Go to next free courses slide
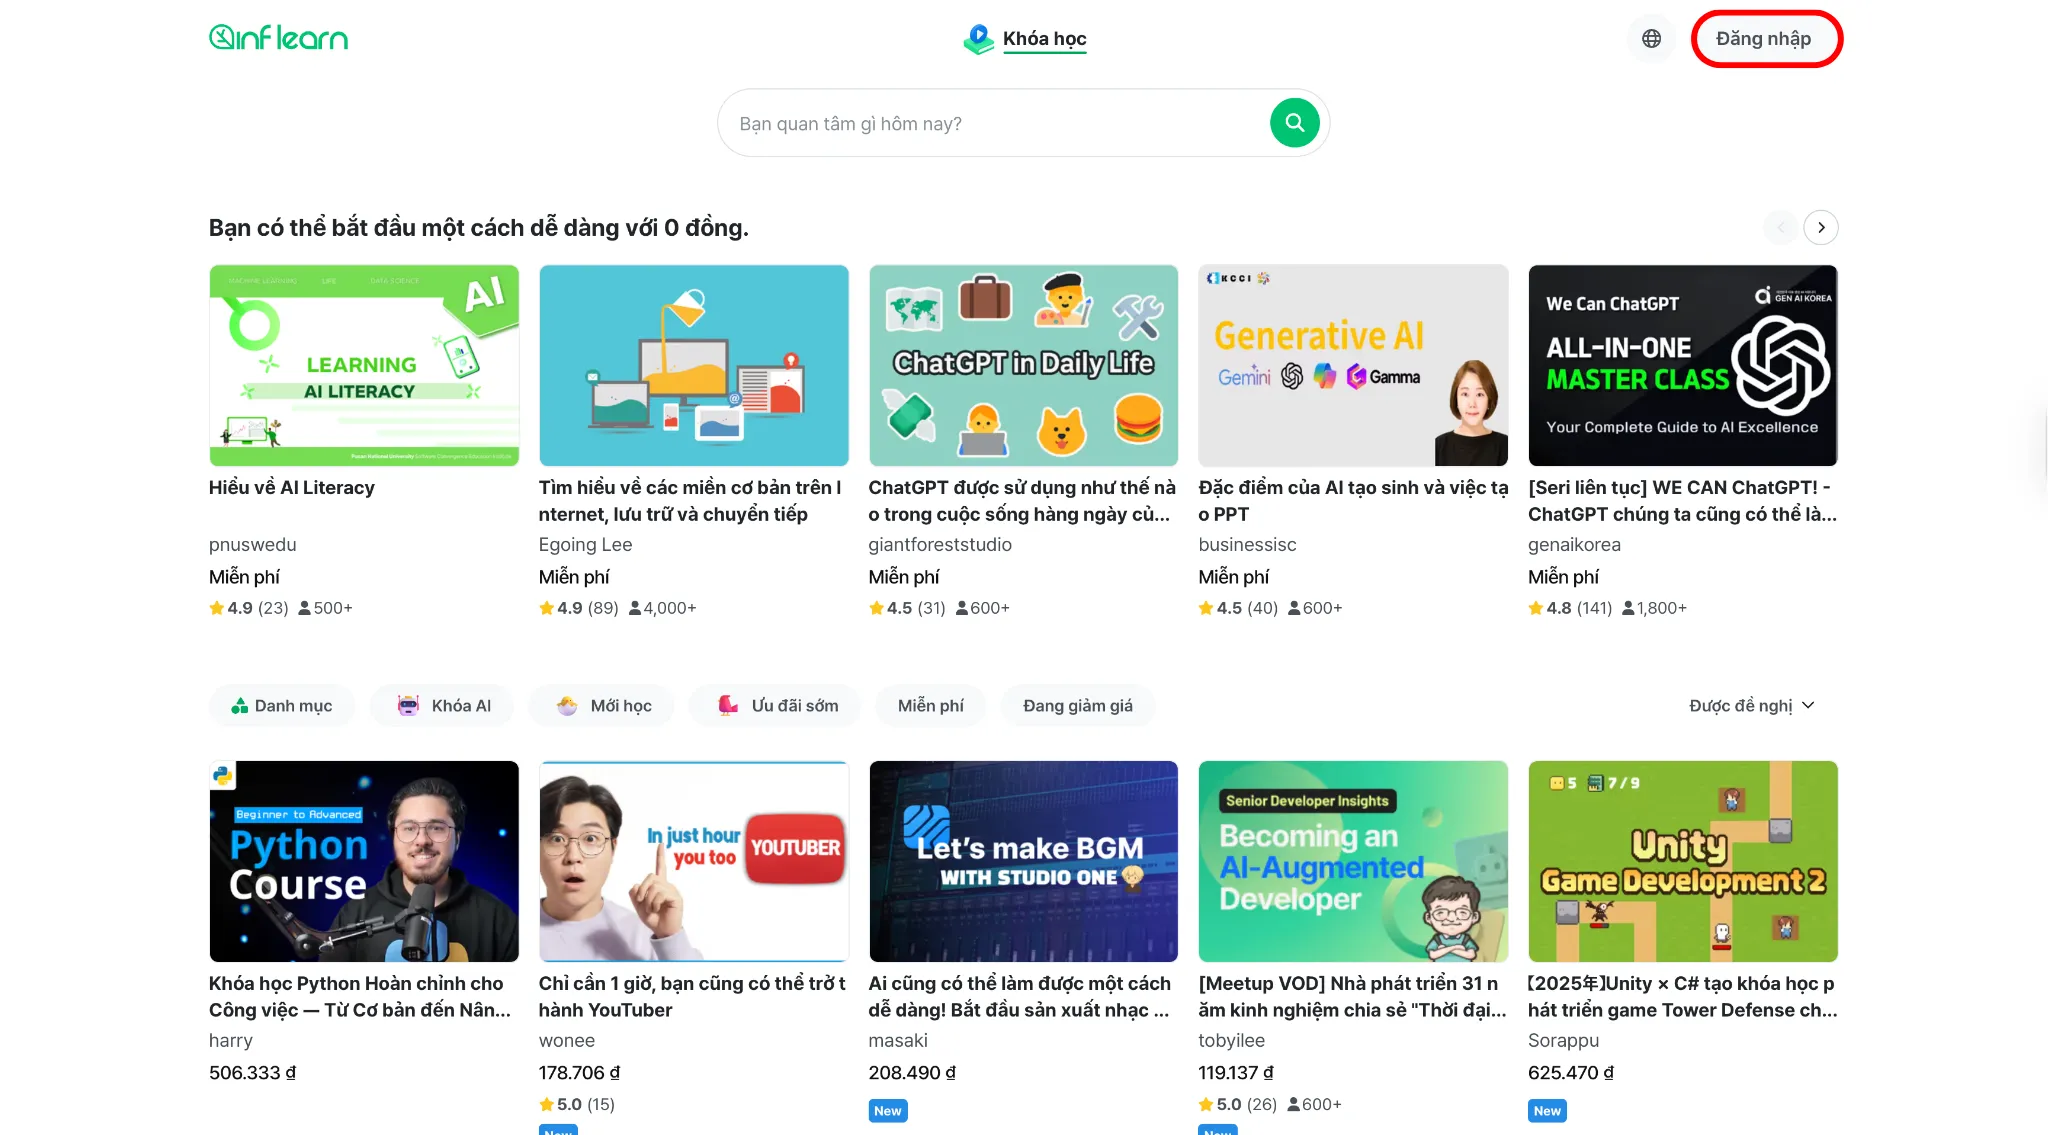 coord(1821,227)
